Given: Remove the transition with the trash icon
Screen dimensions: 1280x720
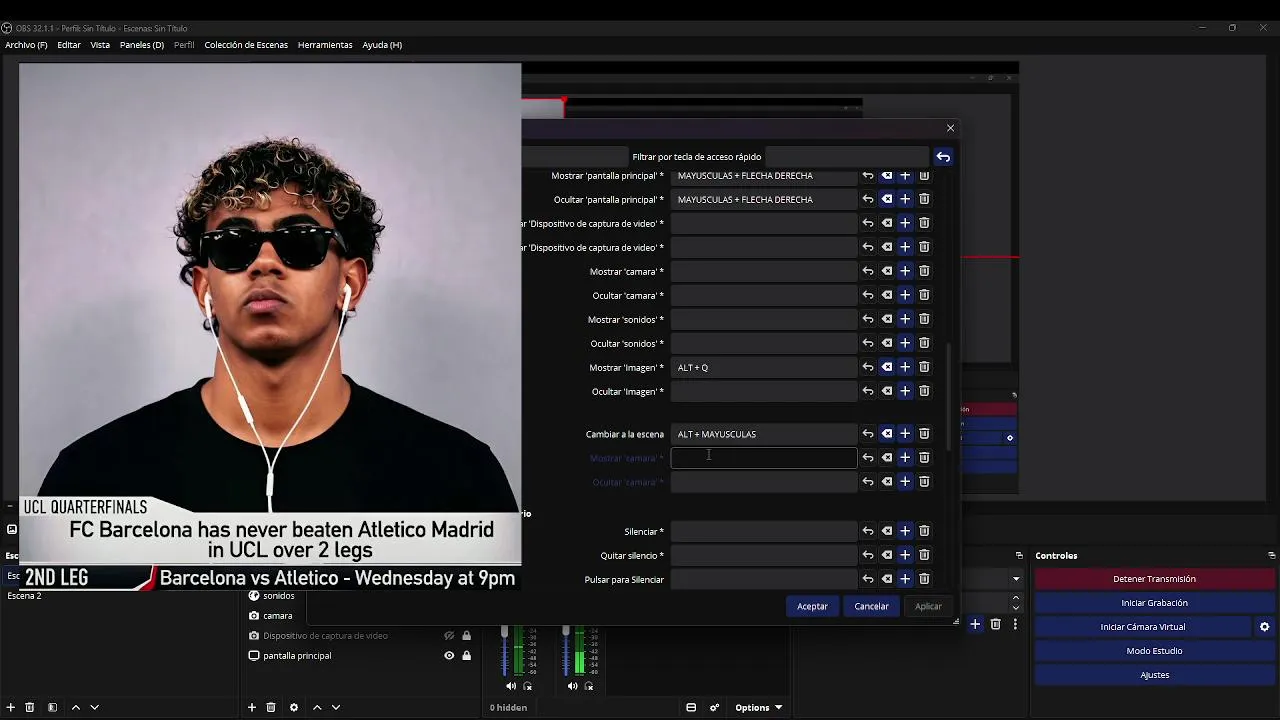Looking at the screenshot, I should tap(995, 624).
